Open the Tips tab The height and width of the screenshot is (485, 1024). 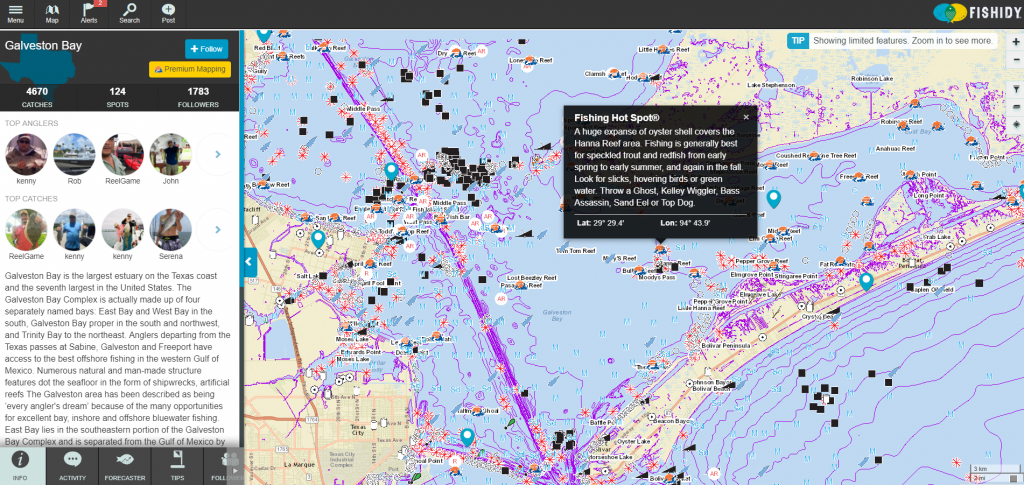[177, 465]
